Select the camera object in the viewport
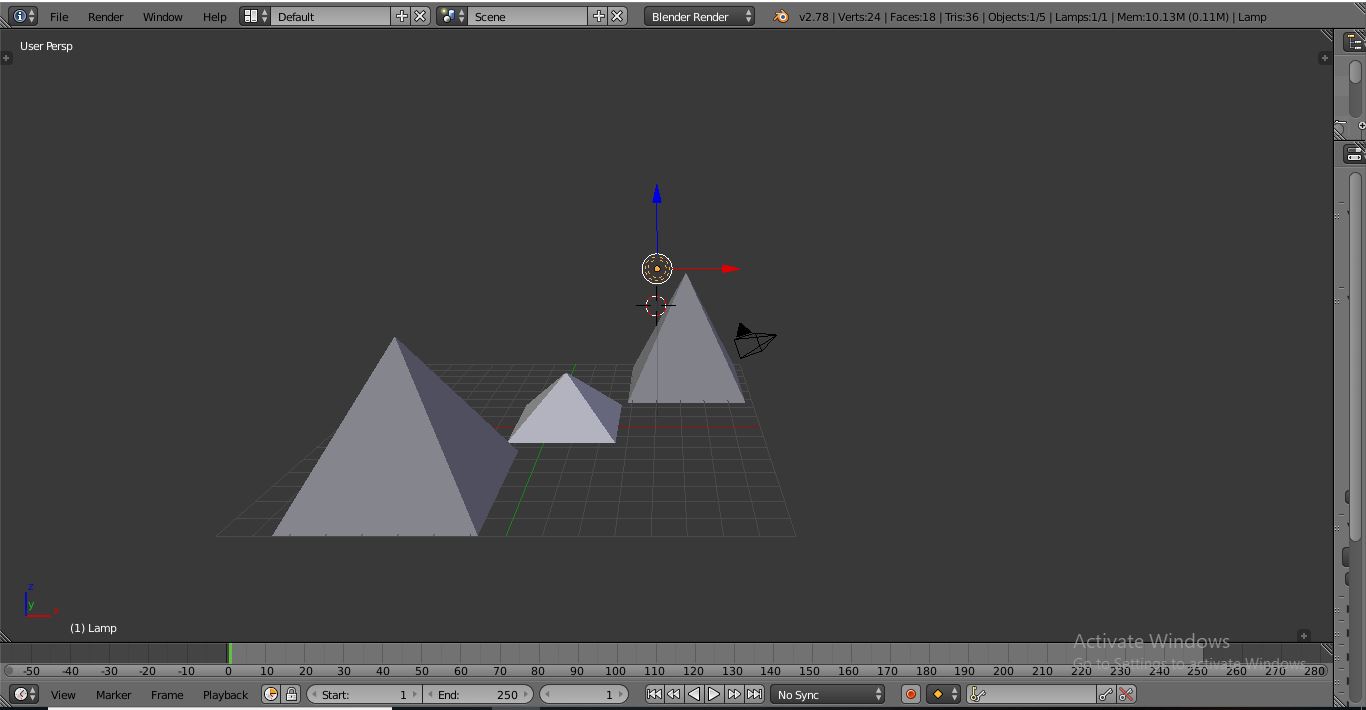This screenshot has width=1366, height=710. (754, 340)
